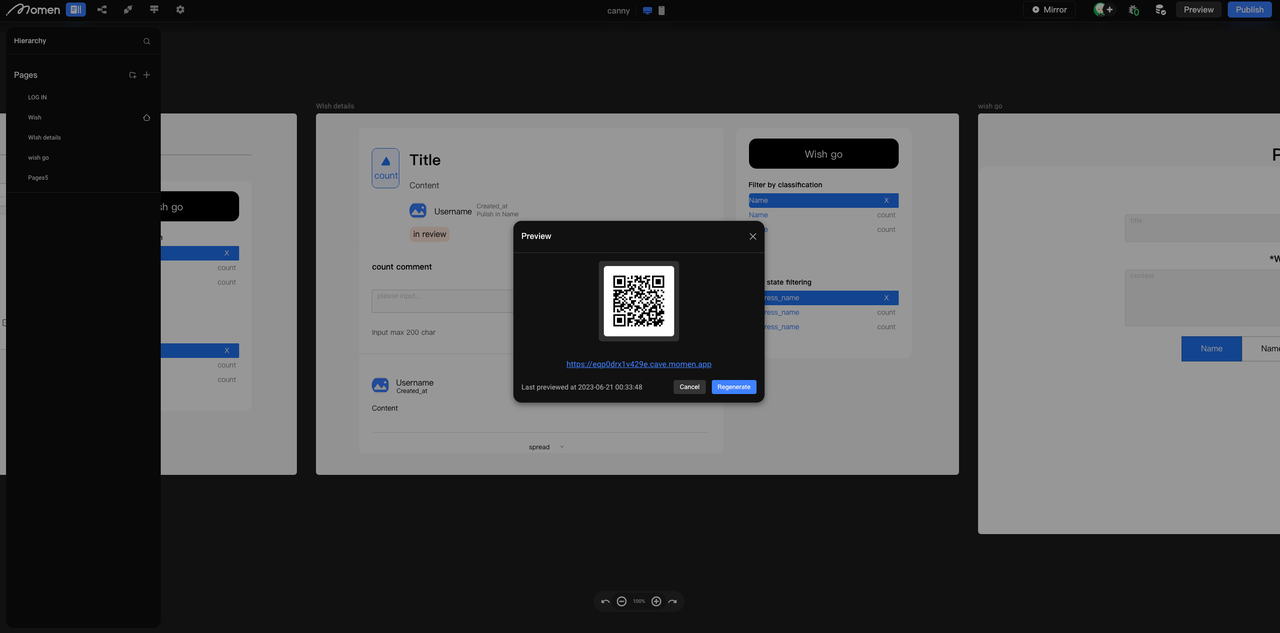The height and width of the screenshot is (633, 1280).
Task: Click the 'Title' heading text
Action: pyautogui.click(x=425, y=160)
